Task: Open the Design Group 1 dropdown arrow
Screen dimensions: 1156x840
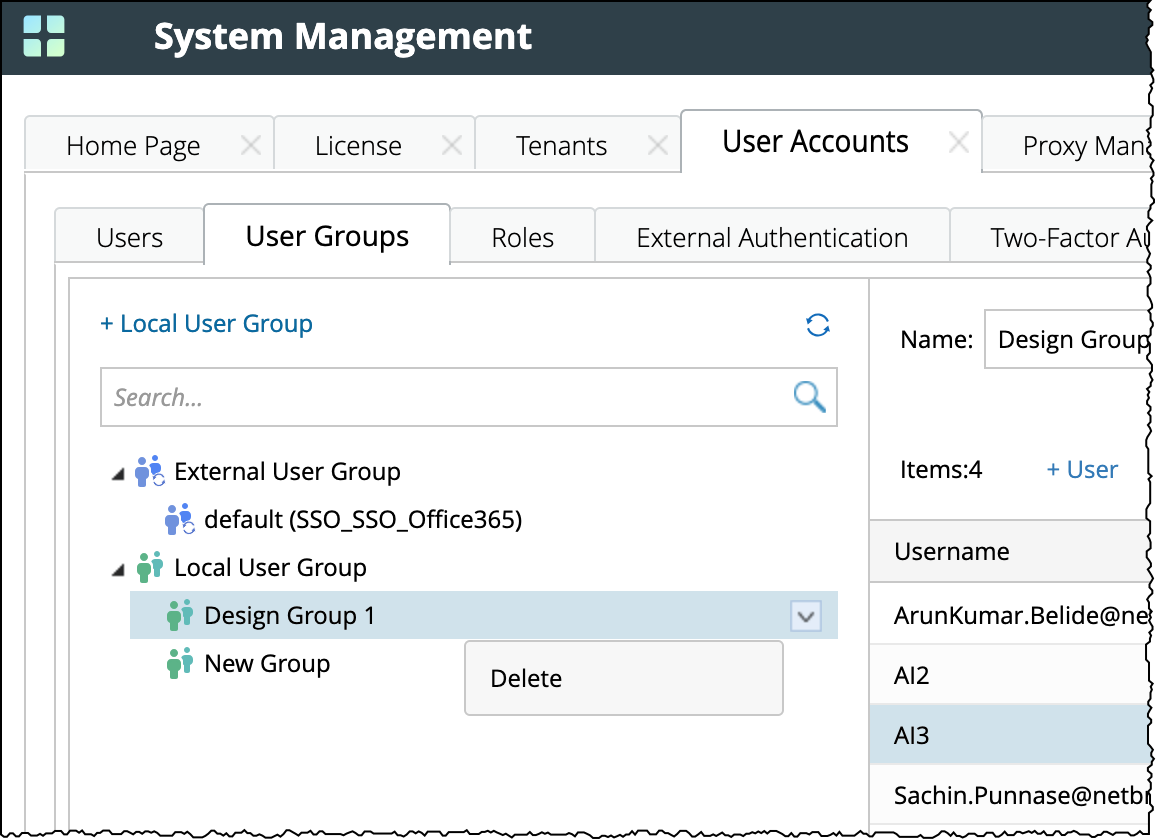Action: (x=805, y=616)
